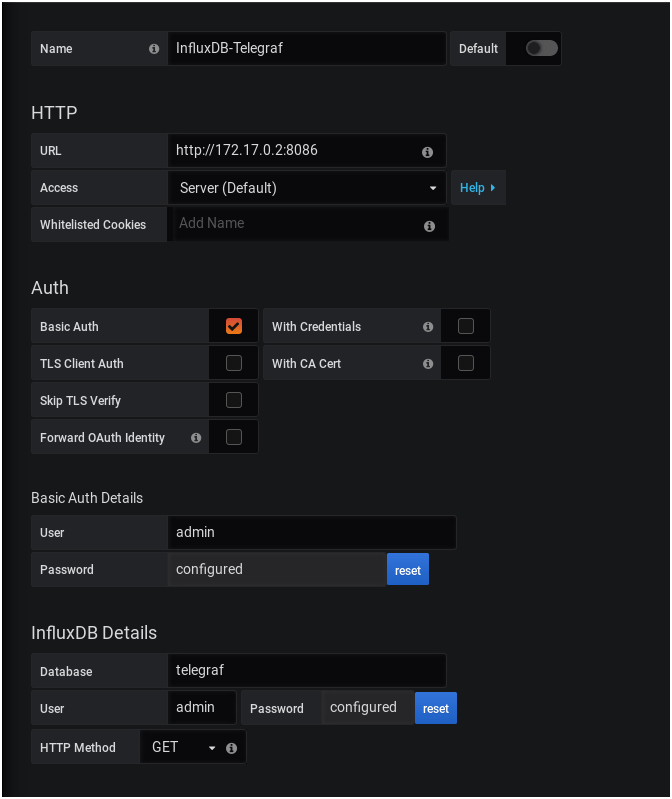Click the Whitelisted Cookies info icon
The height and width of the screenshot is (799, 672).
click(x=429, y=226)
